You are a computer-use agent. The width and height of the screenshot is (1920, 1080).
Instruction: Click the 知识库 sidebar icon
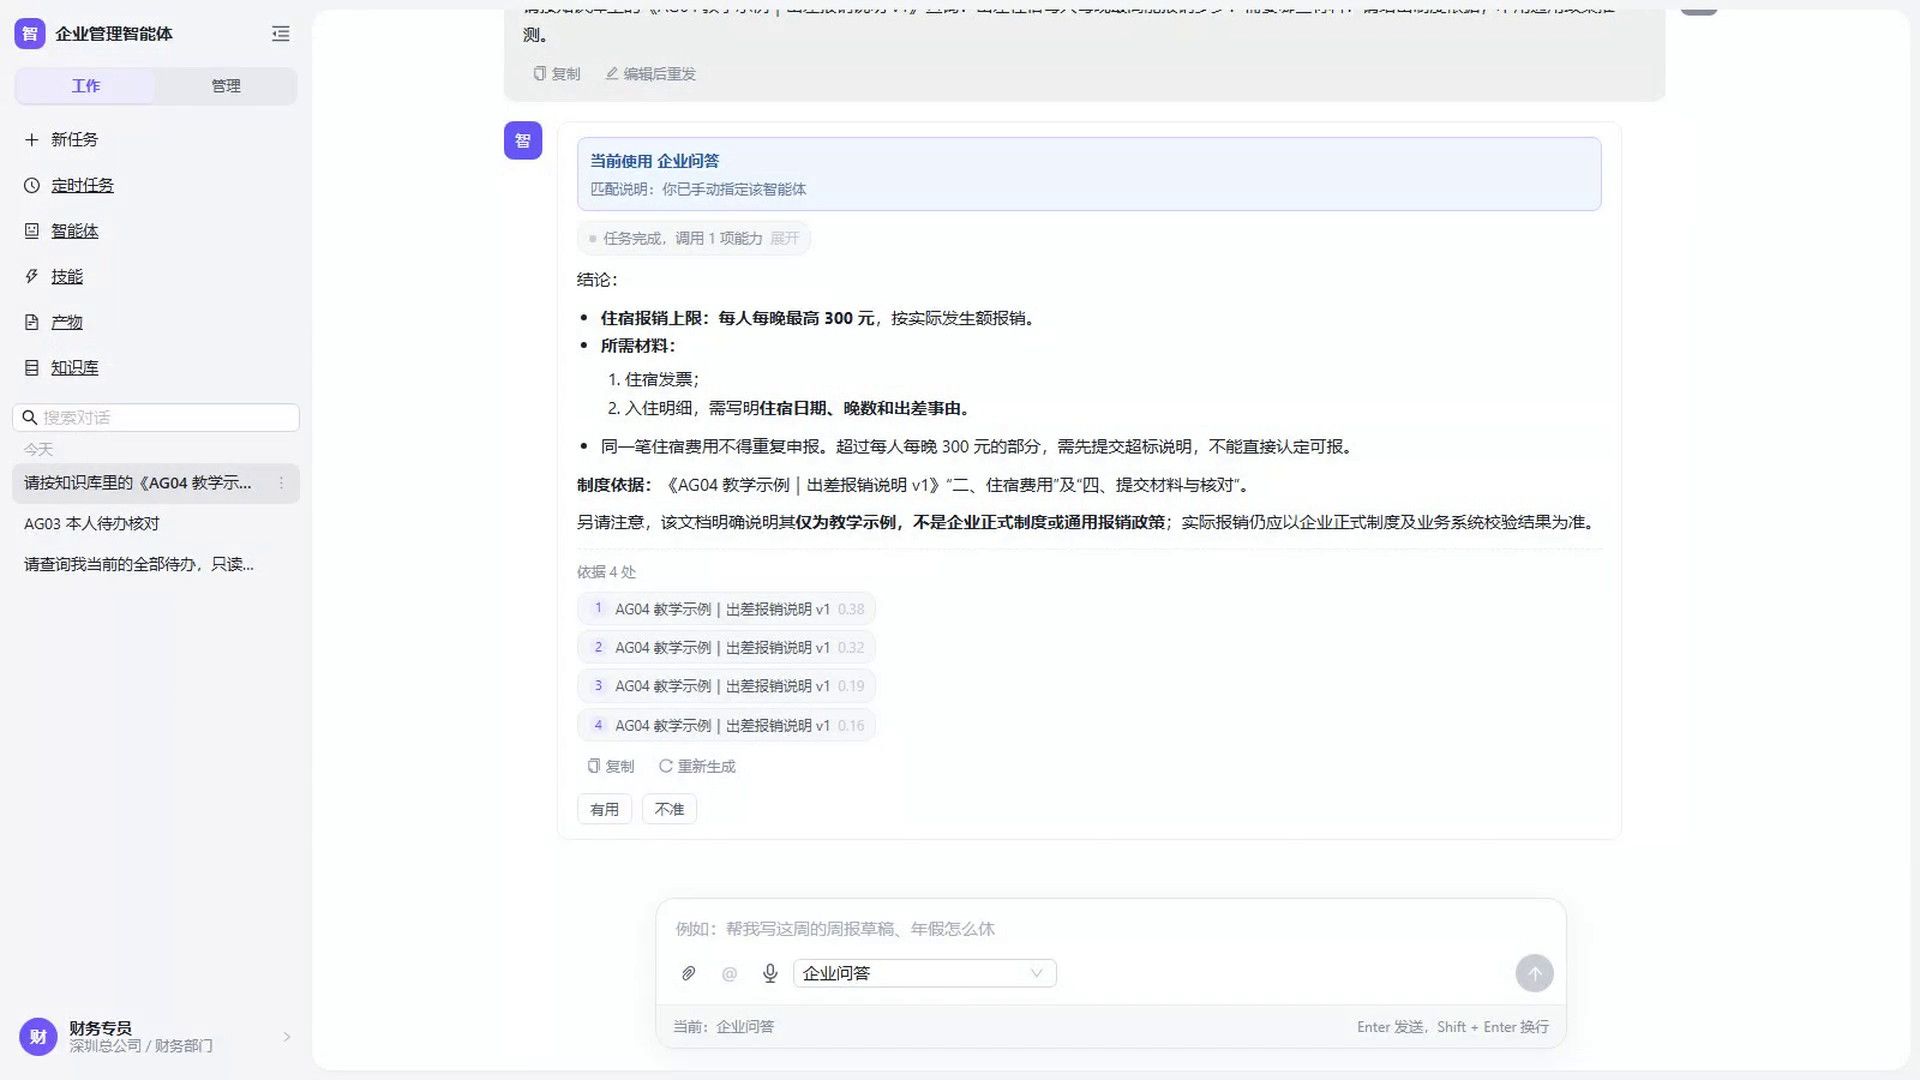(31, 368)
